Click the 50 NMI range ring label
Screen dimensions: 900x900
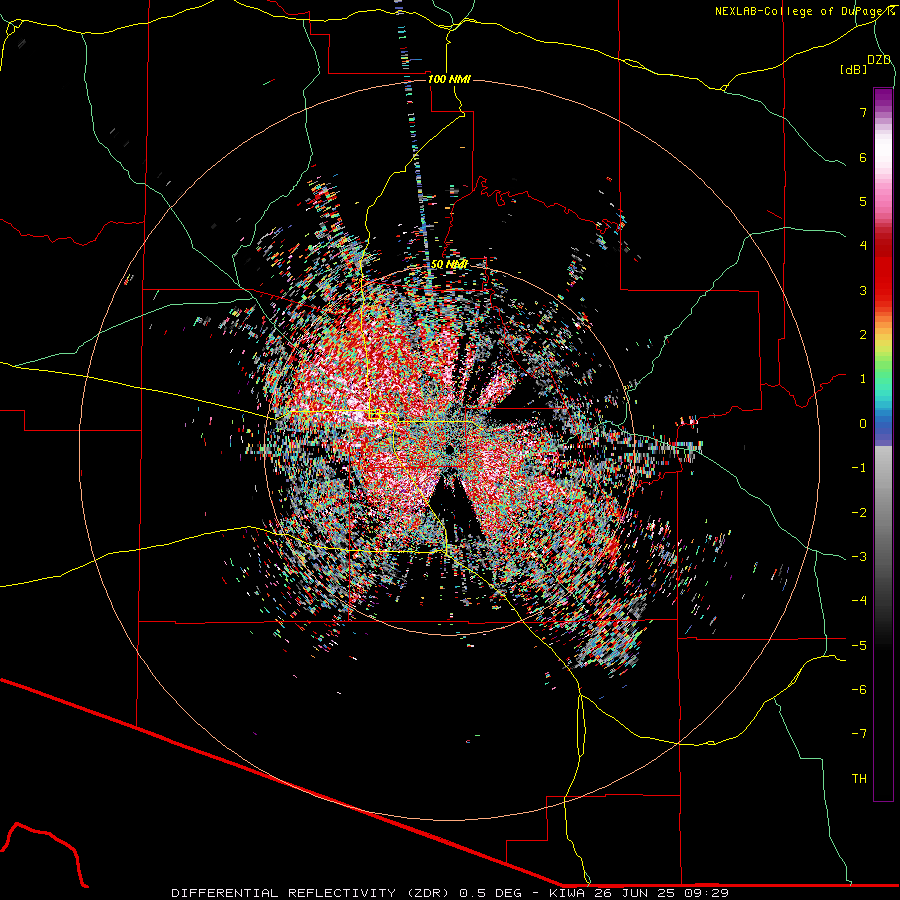pos(449,265)
